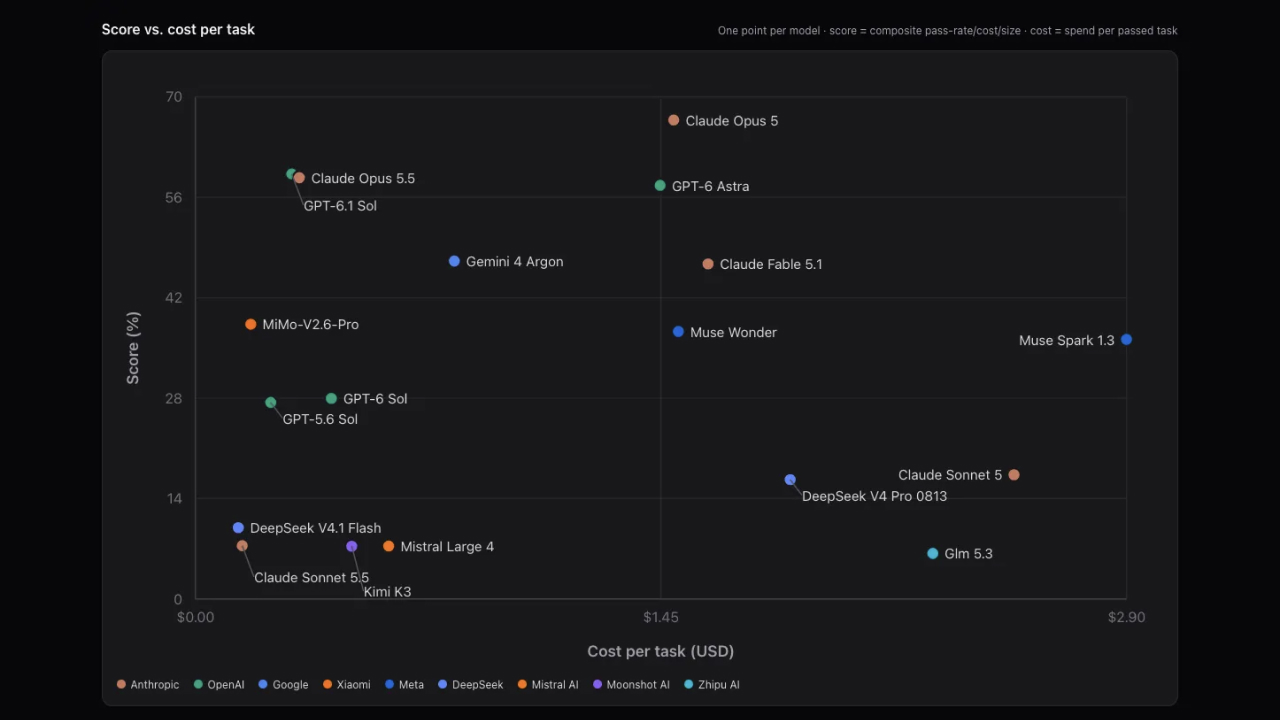This screenshot has width=1280, height=720.
Task: Click the "Score vs. cost per task" chart title
Action: (178, 29)
